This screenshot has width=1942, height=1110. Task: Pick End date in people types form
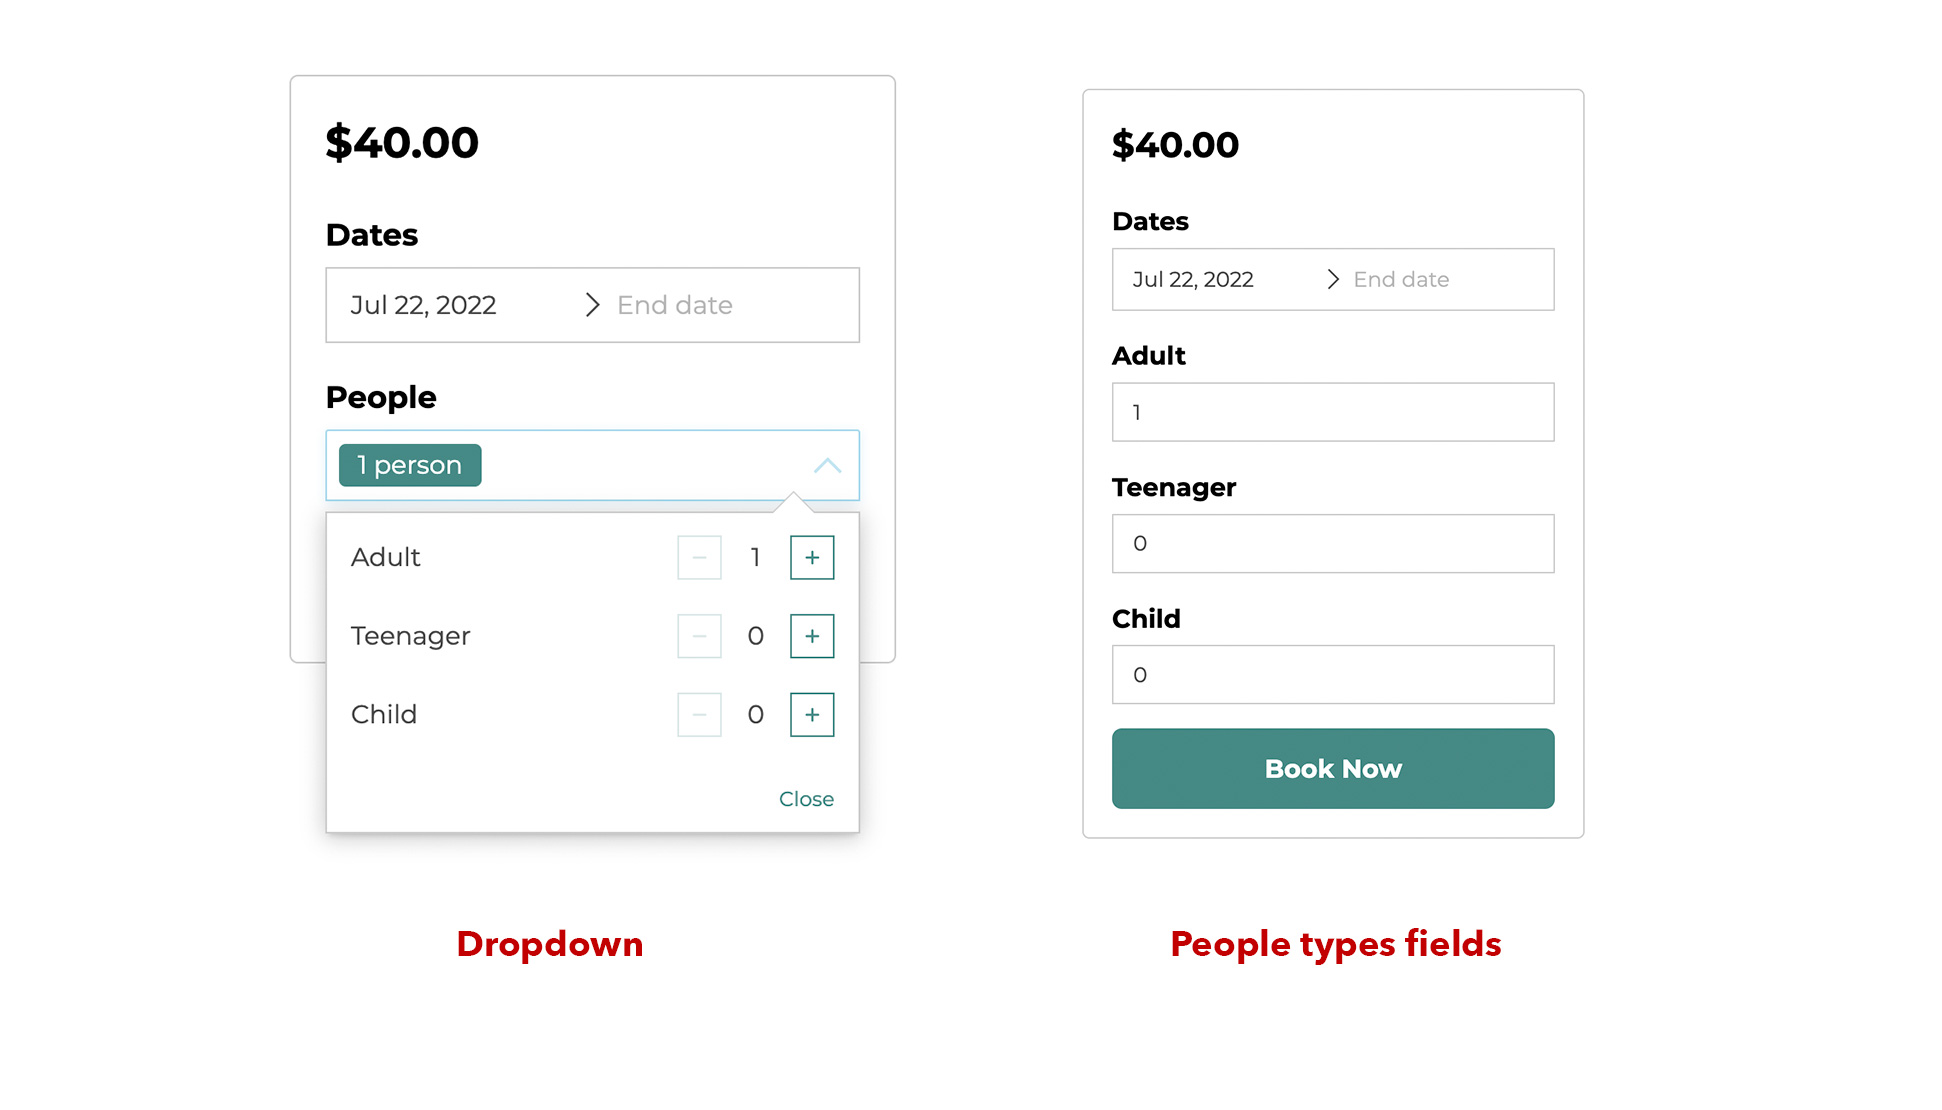coord(1401,280)
